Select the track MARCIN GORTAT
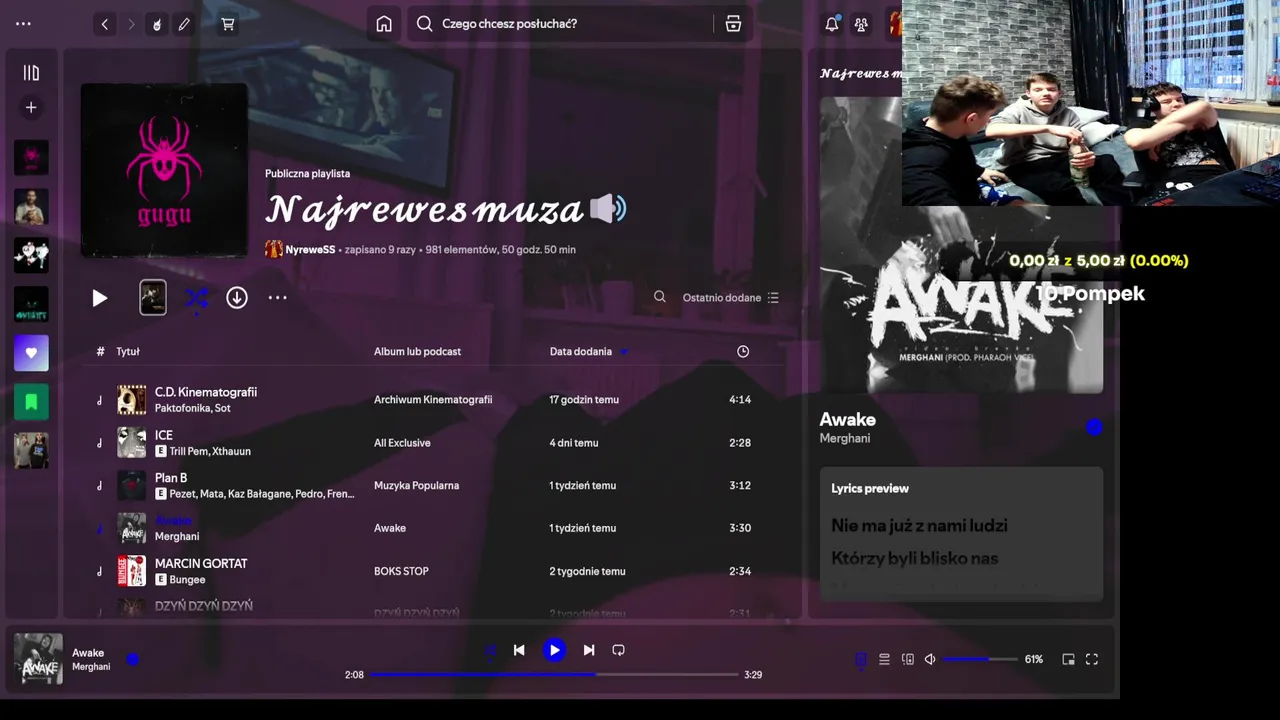The image size is (1280, 720). pyautogui.click(x=201, y=564)
